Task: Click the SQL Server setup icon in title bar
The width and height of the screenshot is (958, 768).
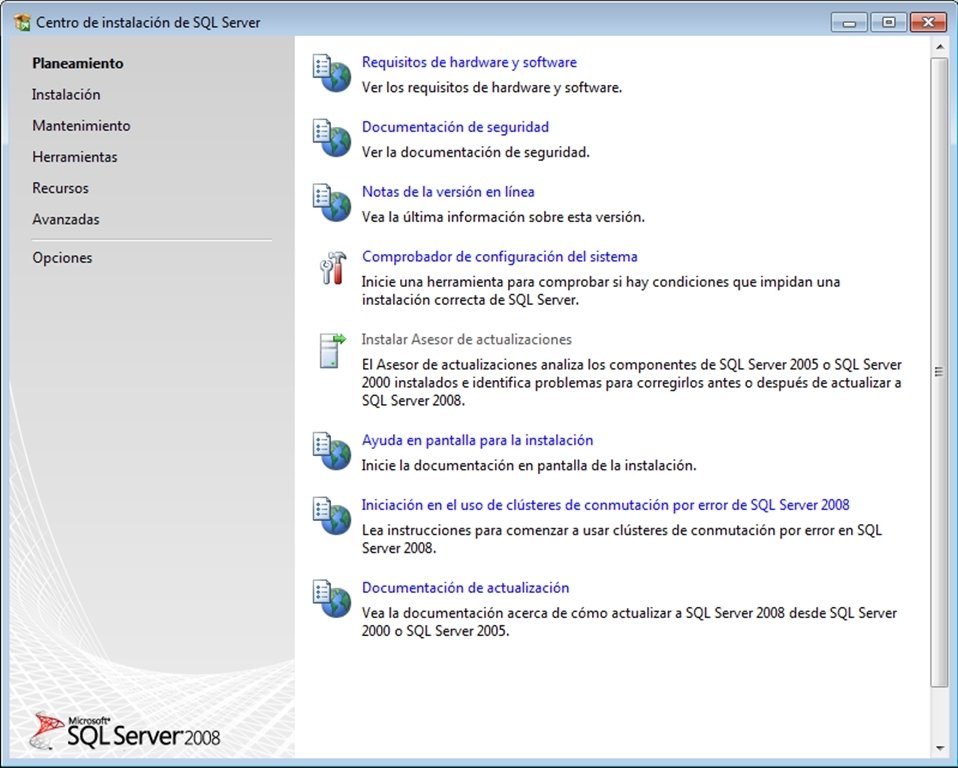Action: 22,23
